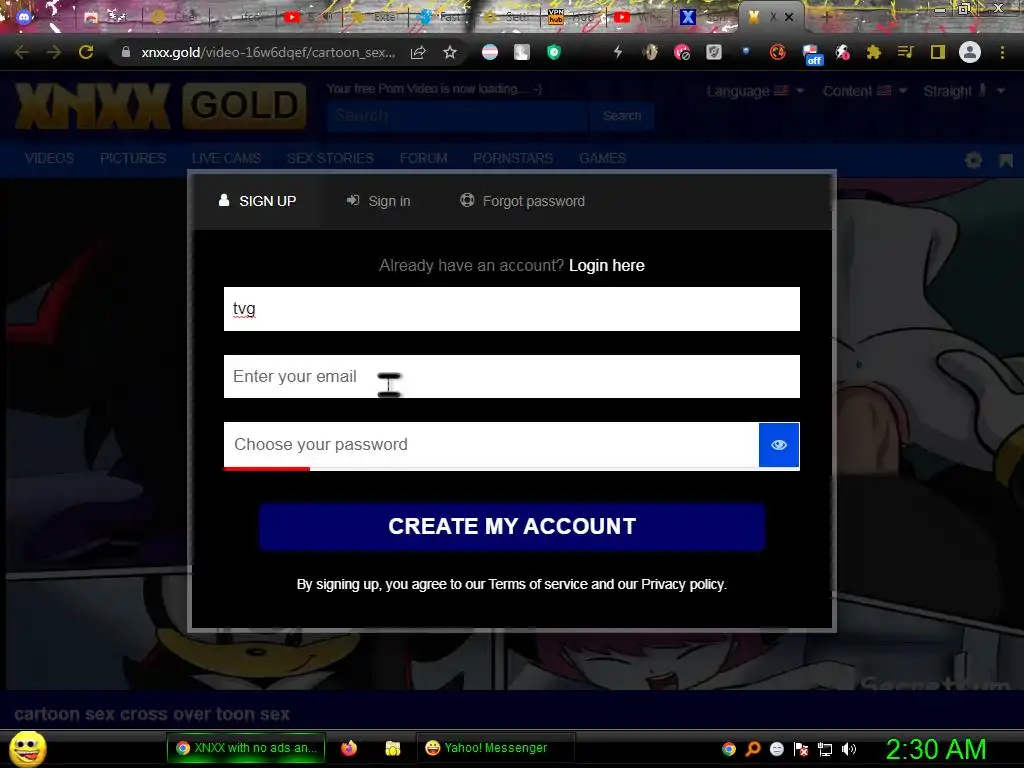Click the GOLD site logo
1024x768 pixels.
tap(244, 105)
